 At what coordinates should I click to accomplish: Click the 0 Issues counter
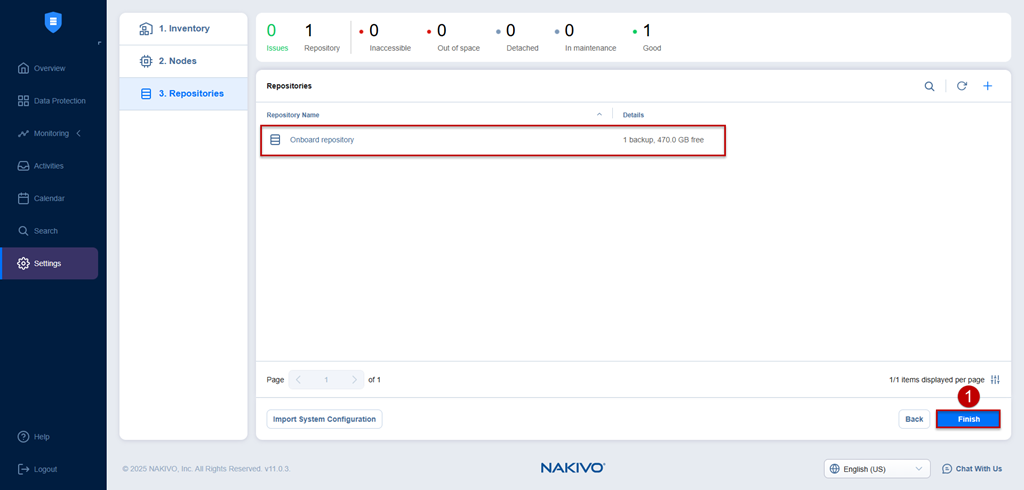(x=277, y=37)
